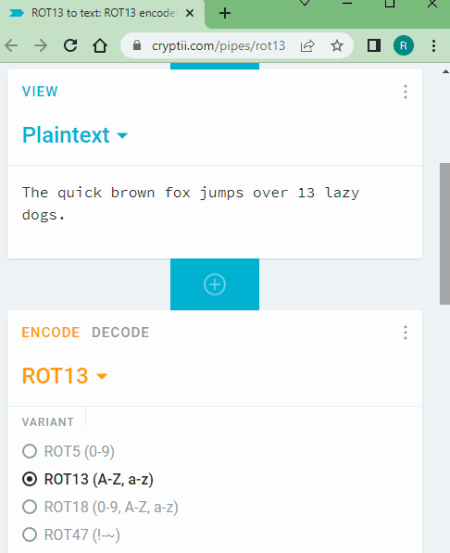Click the browser forward arrow
Viewport: 450px width, 553px height.
tap(41, 45)
